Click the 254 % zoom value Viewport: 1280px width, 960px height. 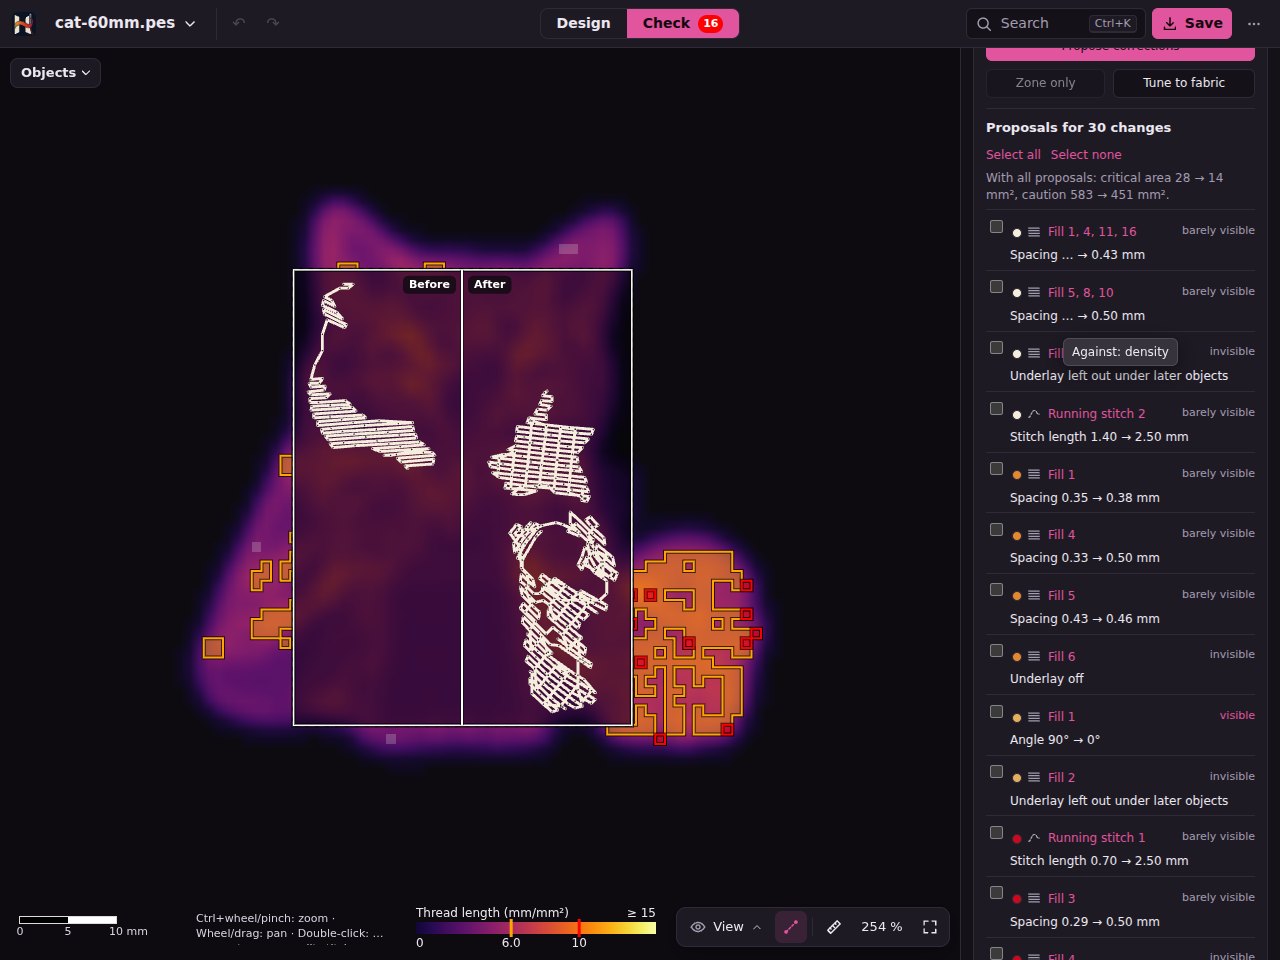[x=881, y=927]
